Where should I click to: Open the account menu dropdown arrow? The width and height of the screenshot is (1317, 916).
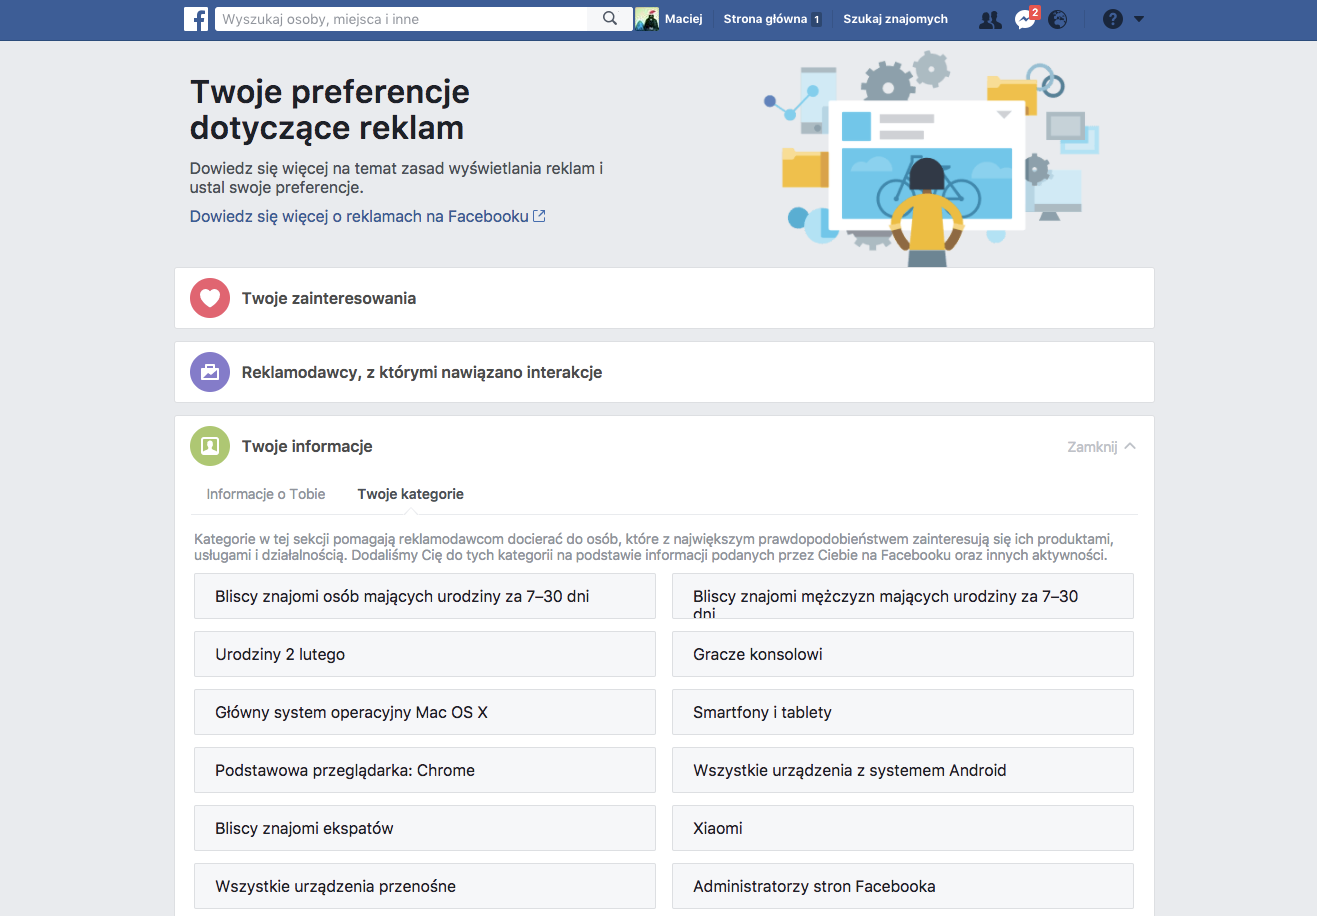1138,19
